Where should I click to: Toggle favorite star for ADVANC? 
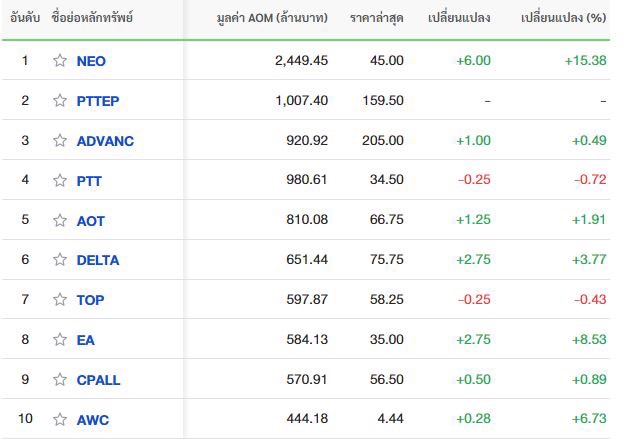[60, 140]
